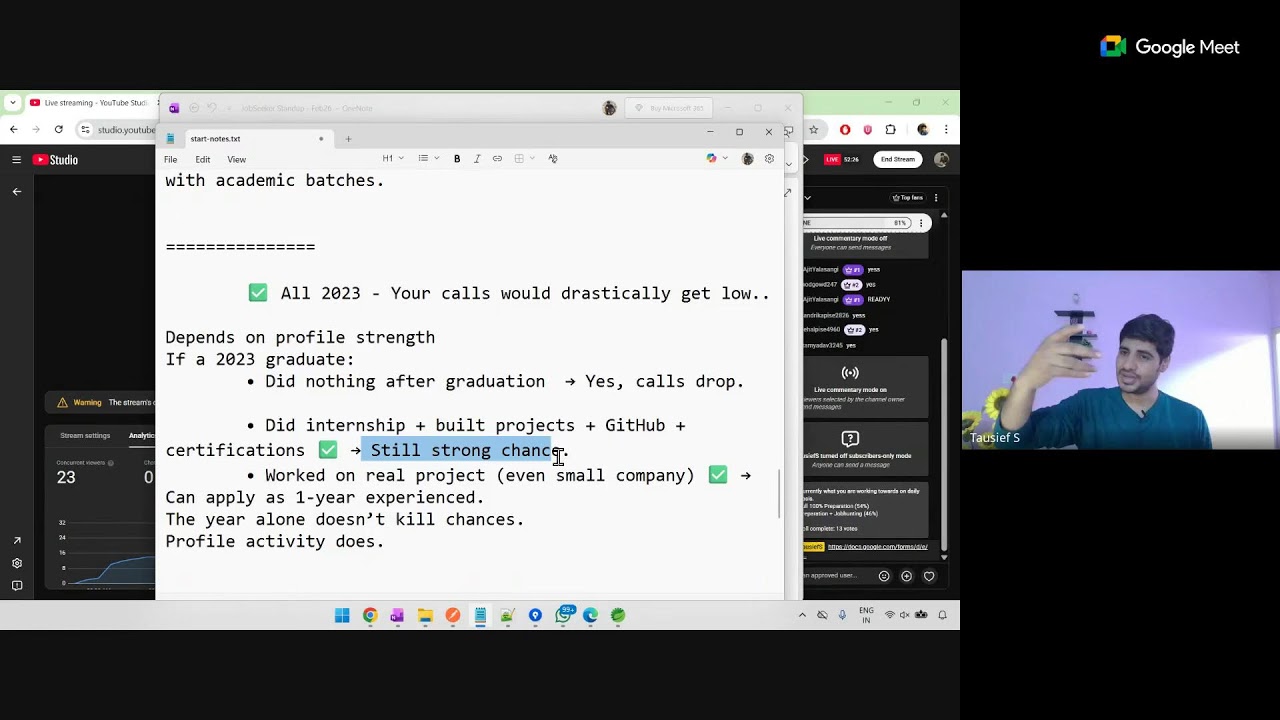
Task: Open Chrome tab search dropdown arrow
Action: (12, 102)
